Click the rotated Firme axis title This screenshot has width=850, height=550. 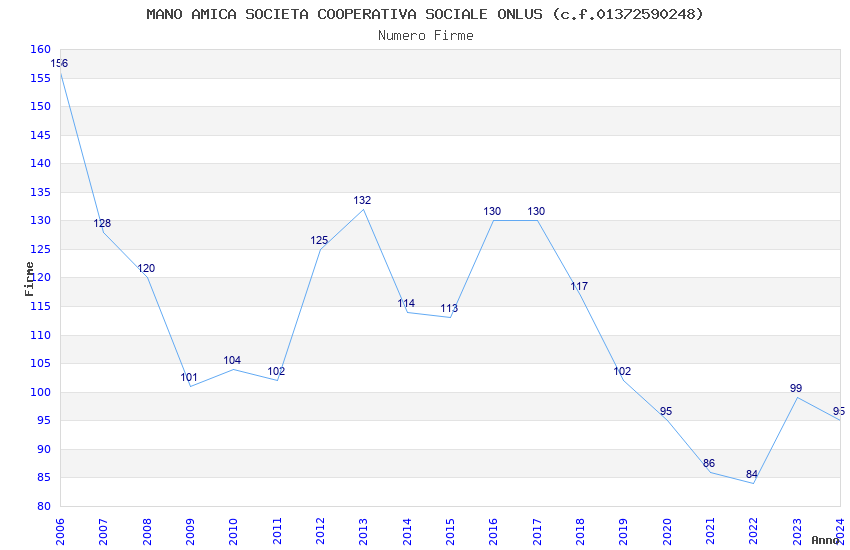pos(29,279)
